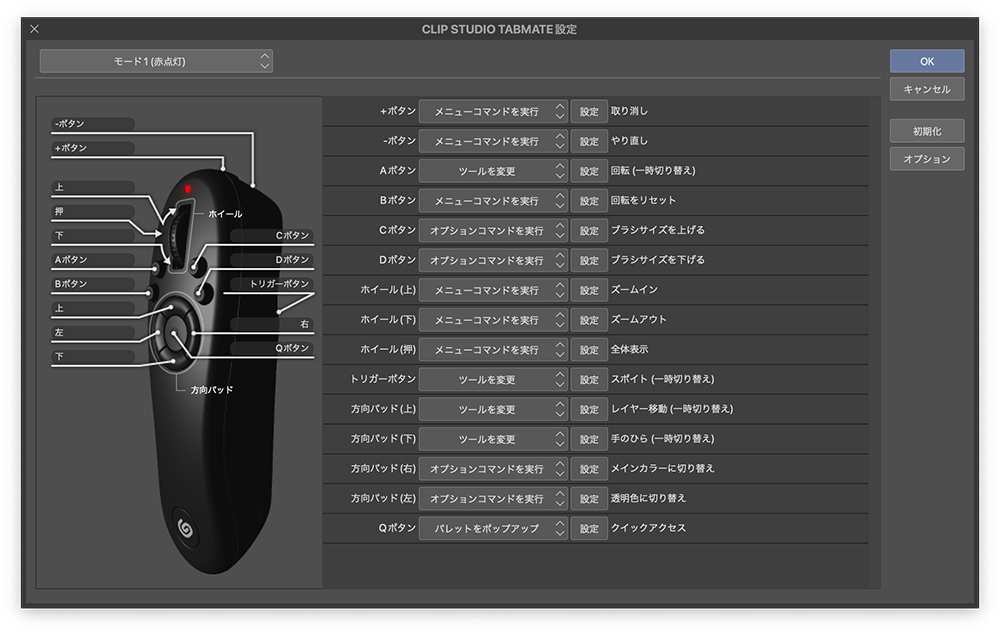This screenshot has width=1000, height=633.
Task: Click 設定 for the -ボタン row
Action: tap(589, 142)
